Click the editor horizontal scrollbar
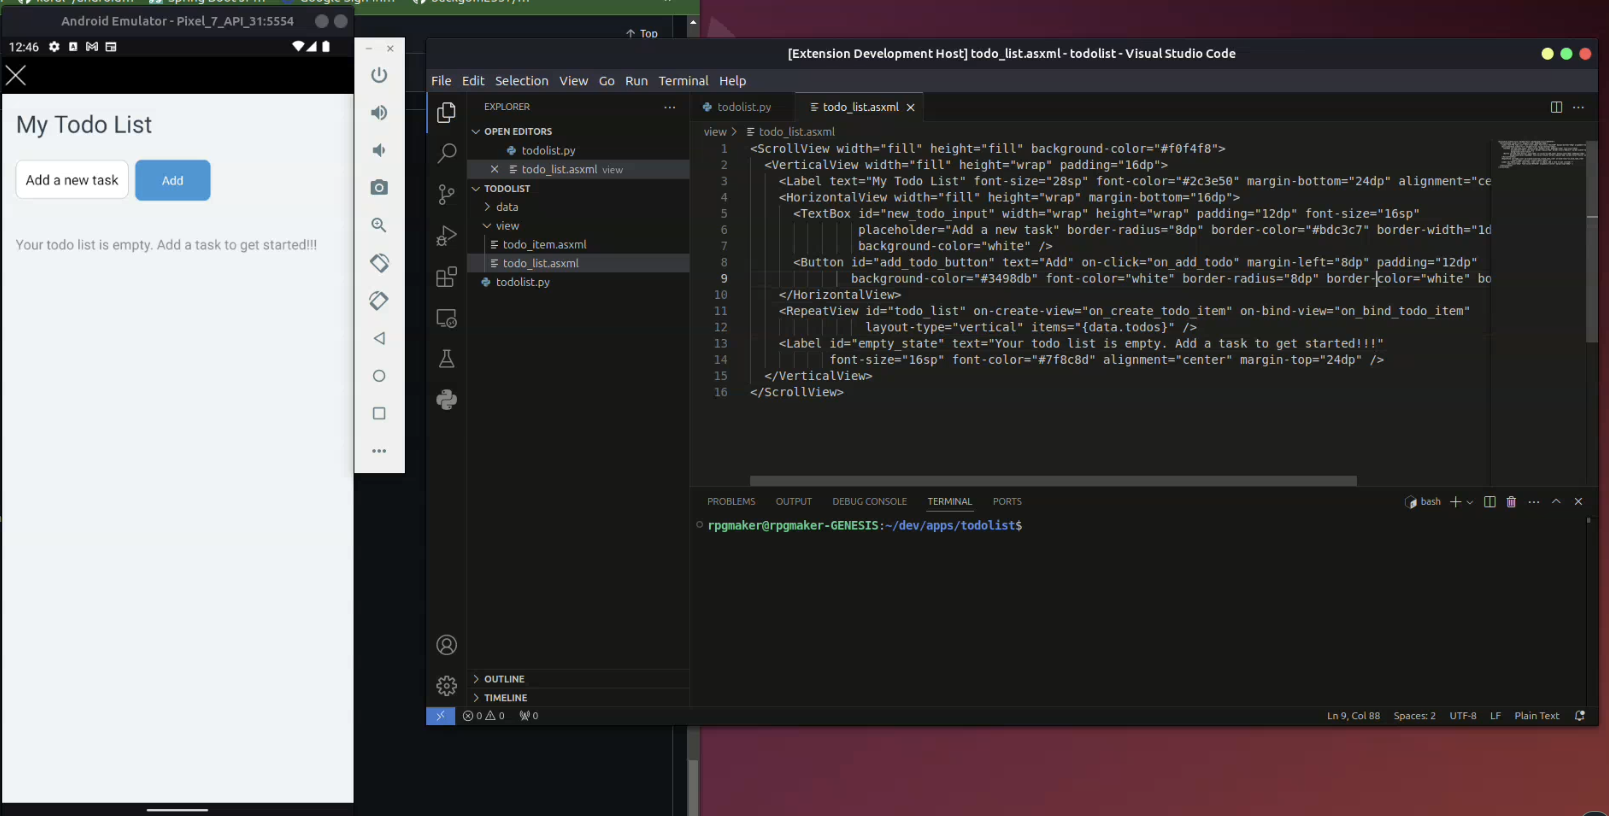Viewport: 1609px width, 816px height. coord(1053,481)
